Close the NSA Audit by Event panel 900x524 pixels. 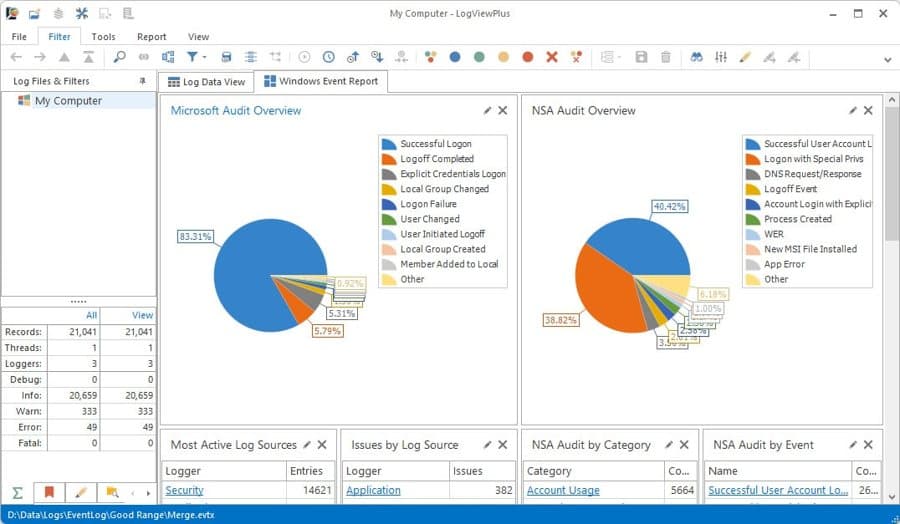[x=868, y=445]
